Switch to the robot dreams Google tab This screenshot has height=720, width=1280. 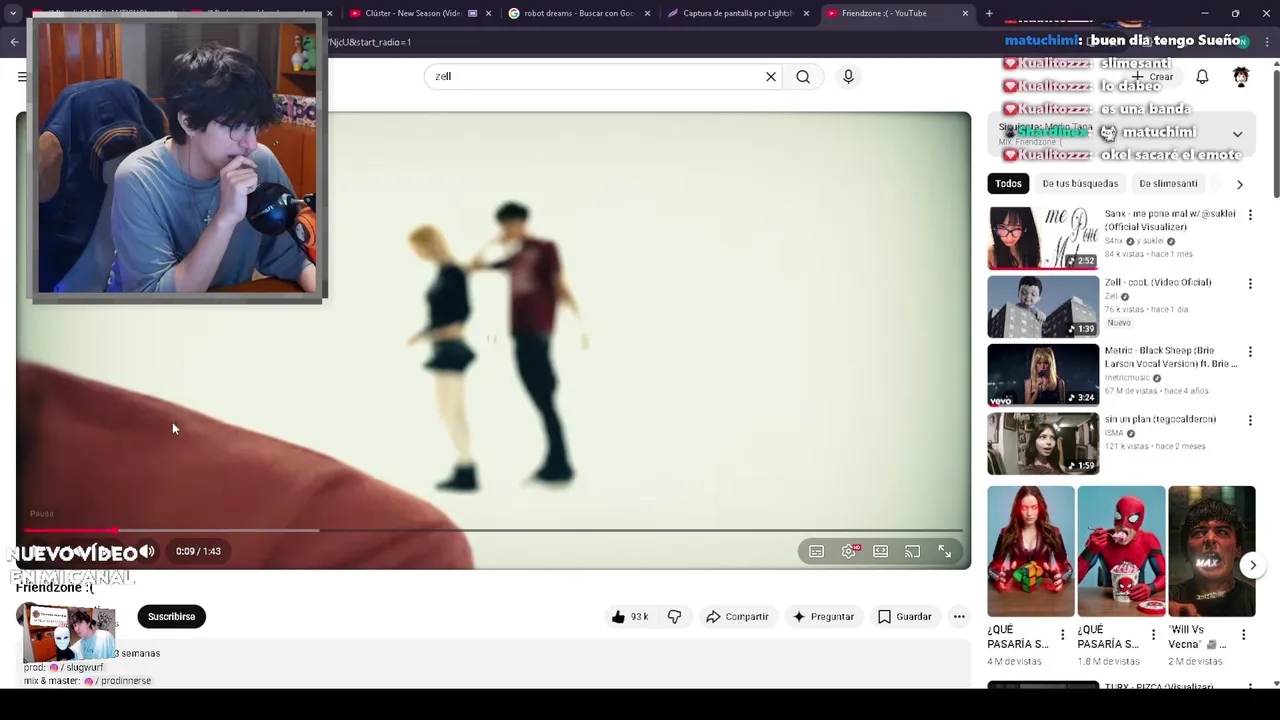pyautogui.click(x=579, y=14)
